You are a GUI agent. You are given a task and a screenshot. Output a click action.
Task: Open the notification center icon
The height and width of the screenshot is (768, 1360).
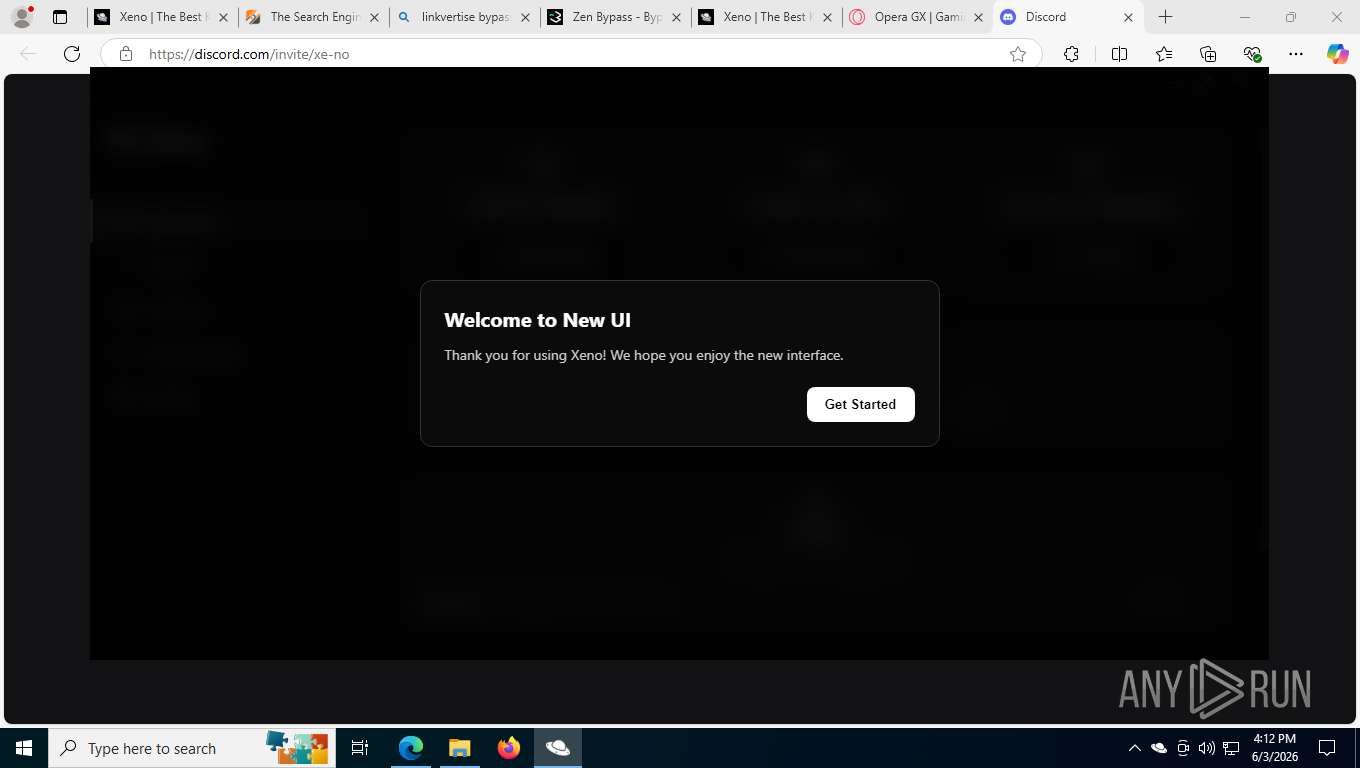click(x=1327, y=748)
